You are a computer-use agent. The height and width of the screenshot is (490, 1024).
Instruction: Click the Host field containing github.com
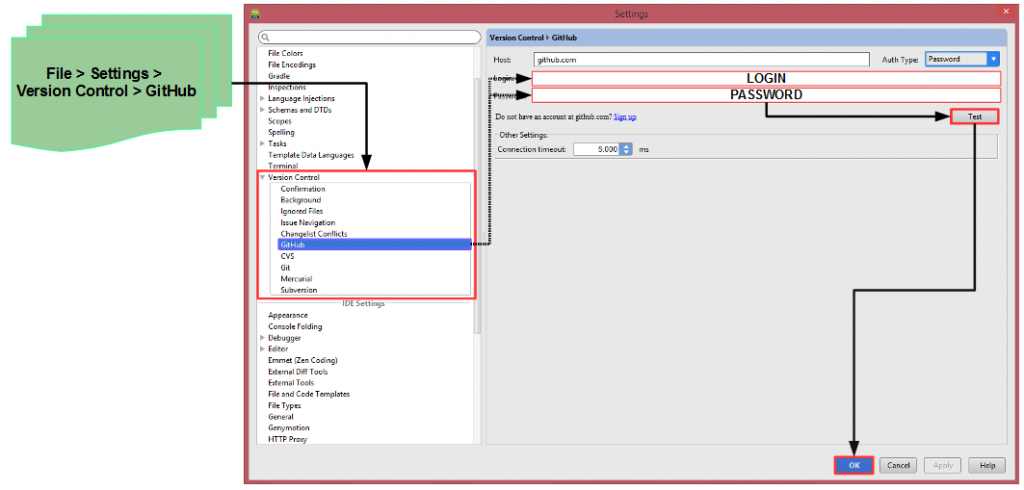pos(701,59)
